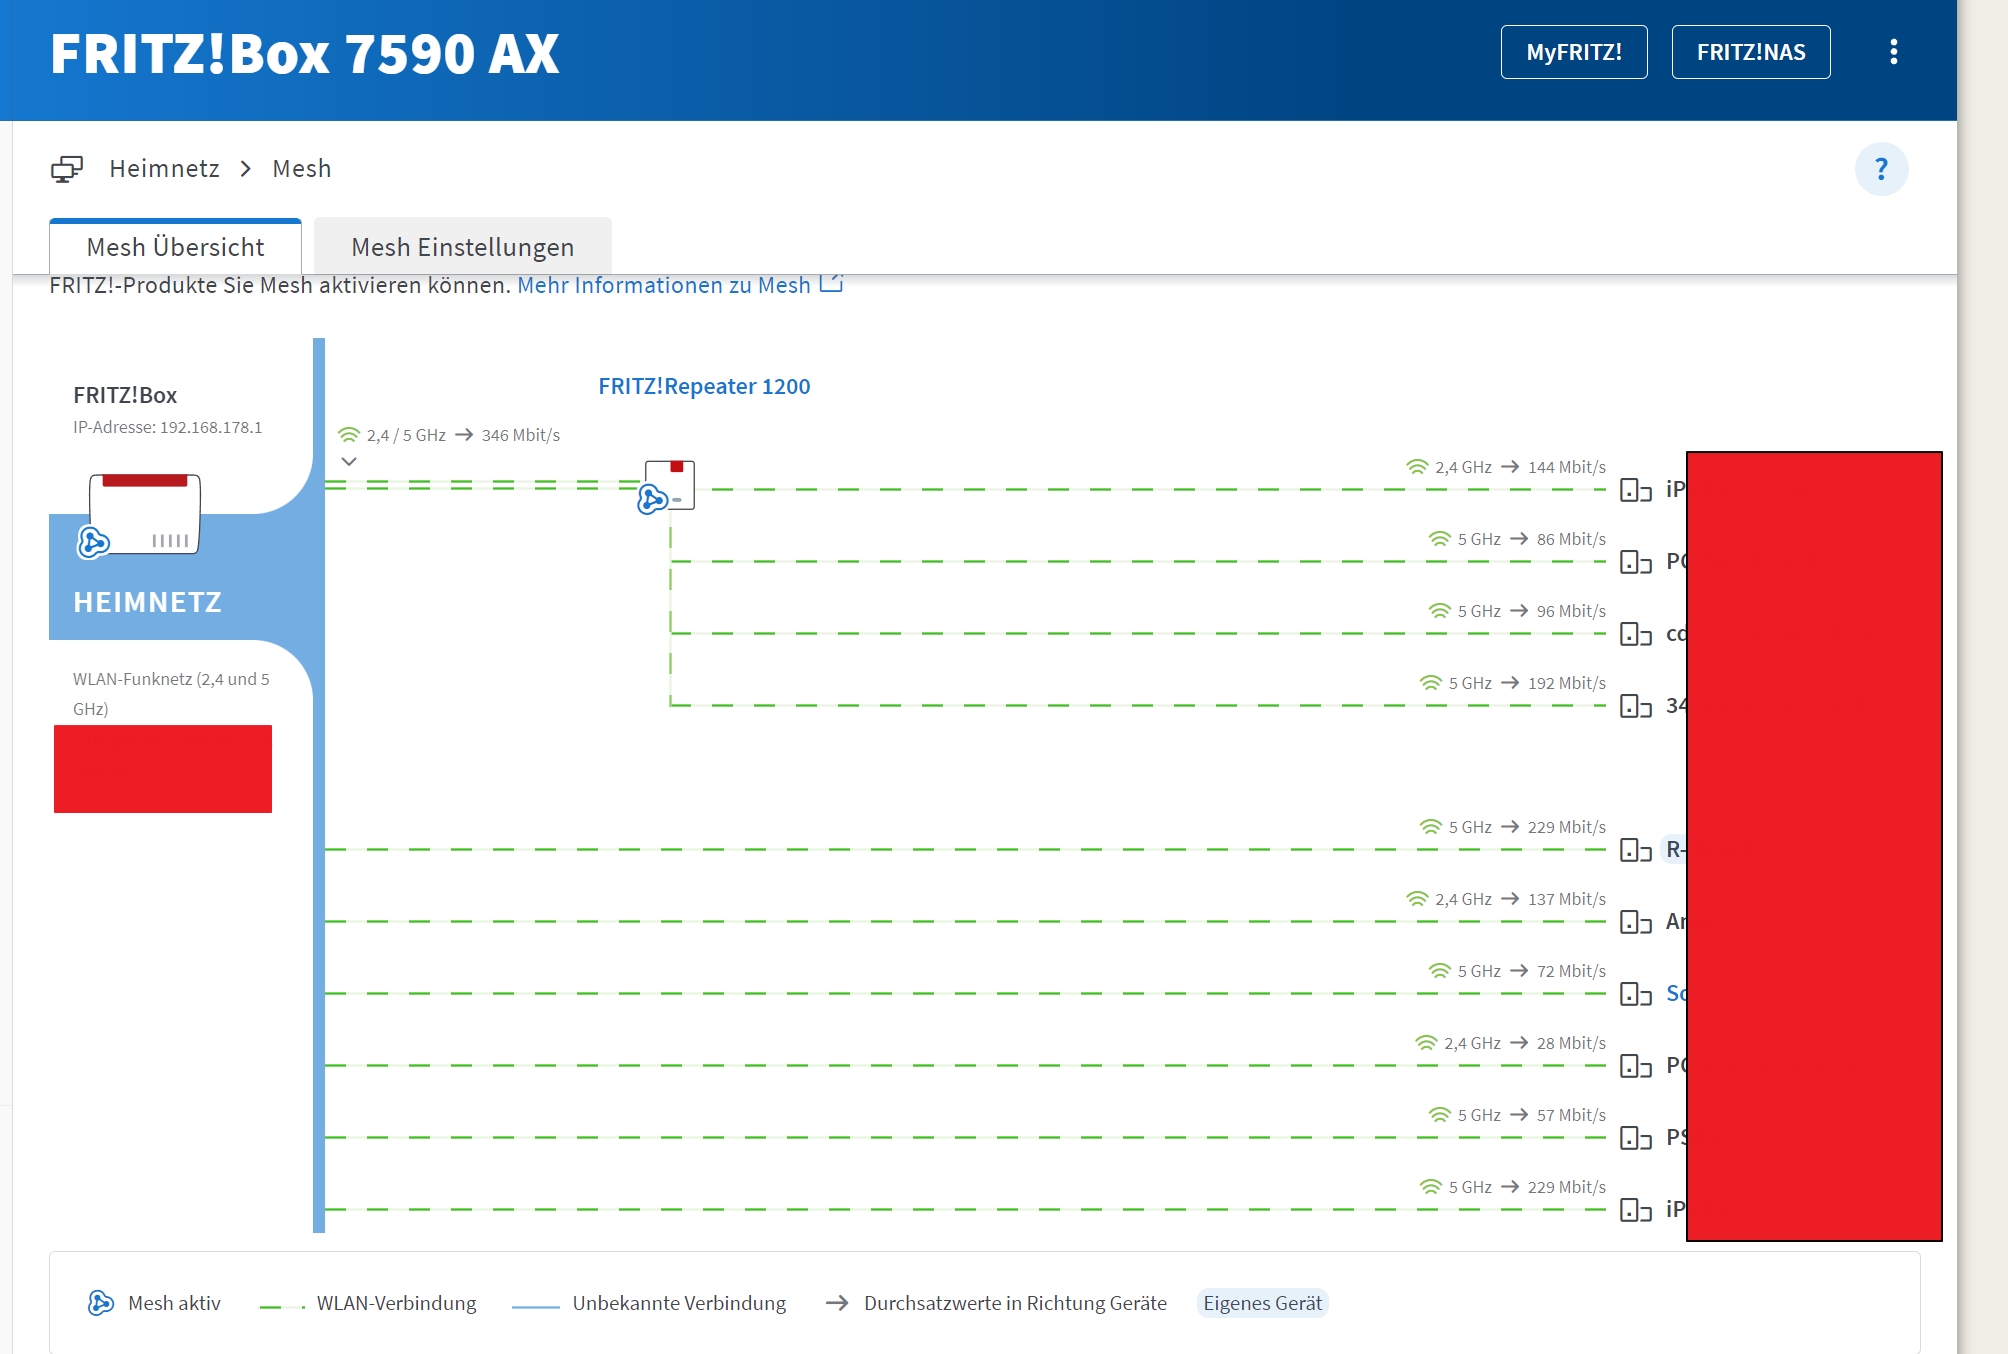Click device icon on 57 Mbit/s connection
The width and height of the screenshot is (2008, 1354).
click(x=1635, y=1138)
